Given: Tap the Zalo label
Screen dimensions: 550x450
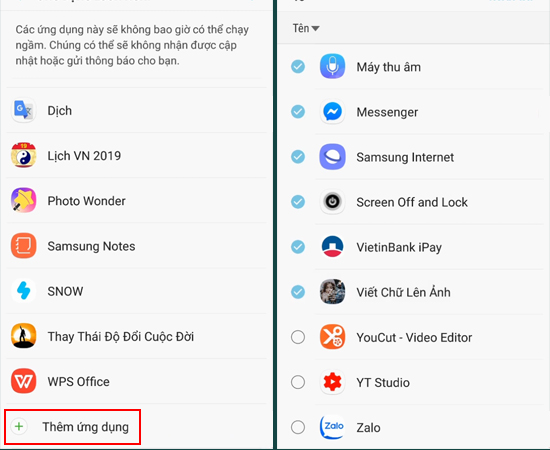Looking at the screenshot, I should click(x=368, y=428).
